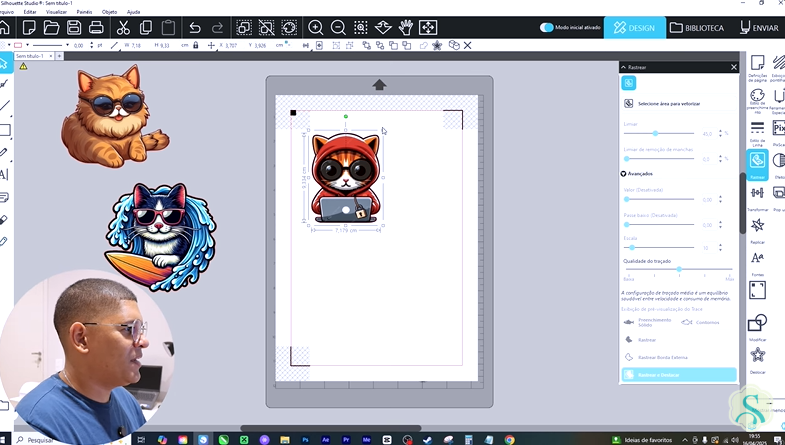Undo the last action
Image resolution: width=785 pixels, height=445 pixels.
coord(195,28)
